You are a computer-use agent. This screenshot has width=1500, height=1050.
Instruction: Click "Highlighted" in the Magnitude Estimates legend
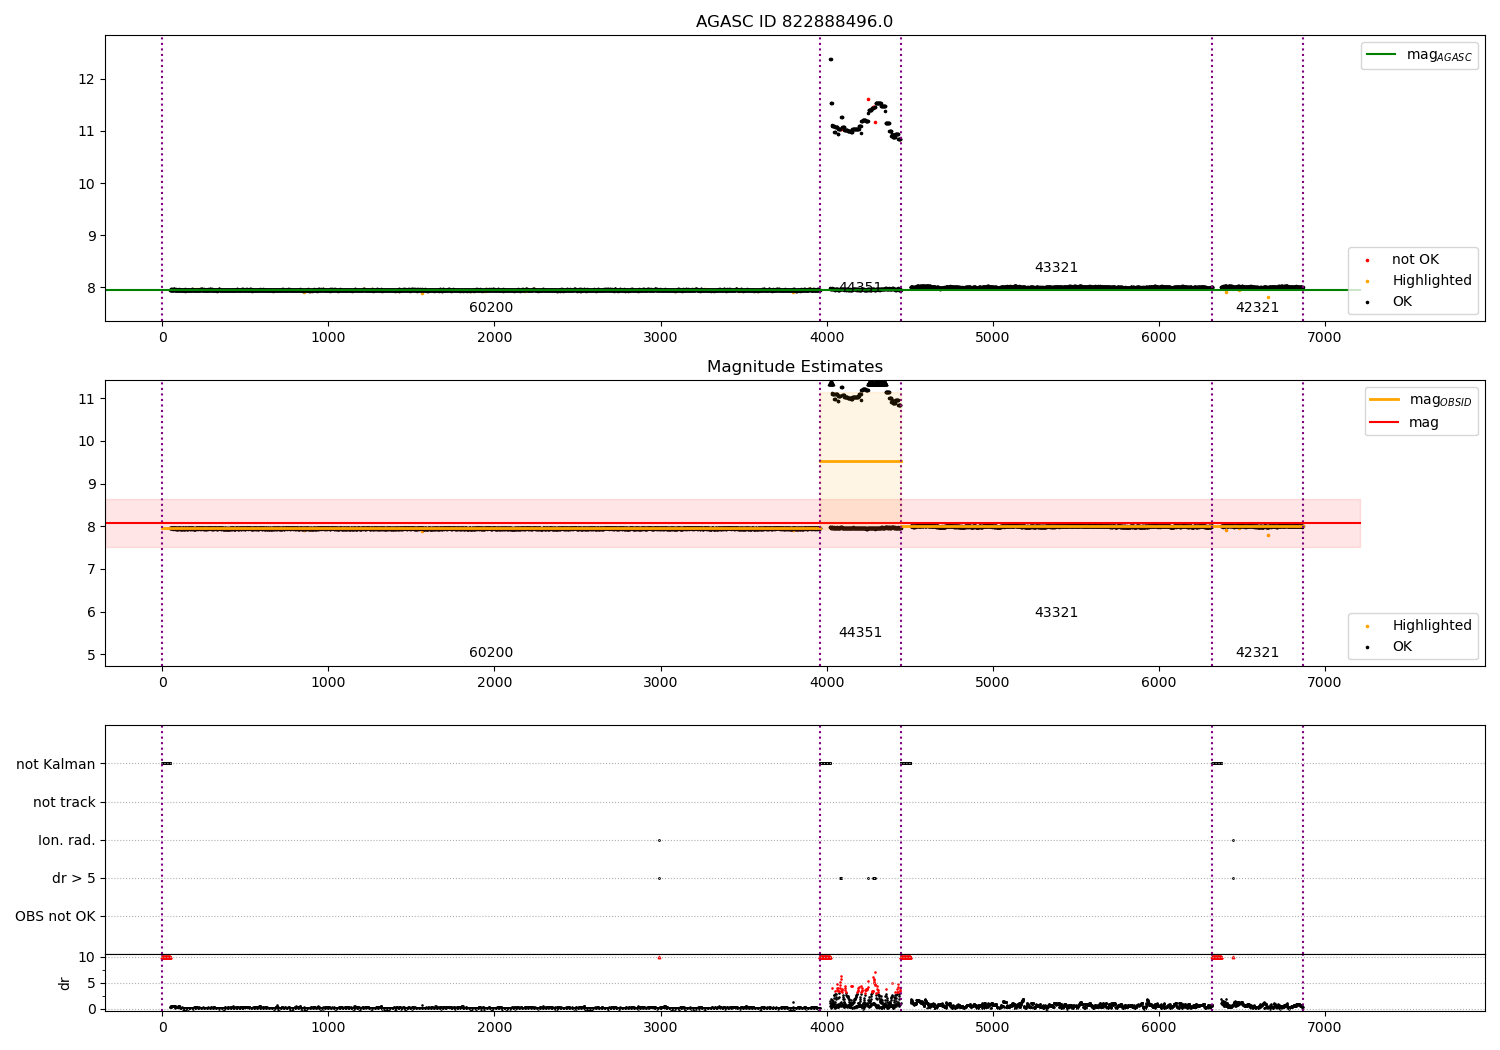(1419, 626)
